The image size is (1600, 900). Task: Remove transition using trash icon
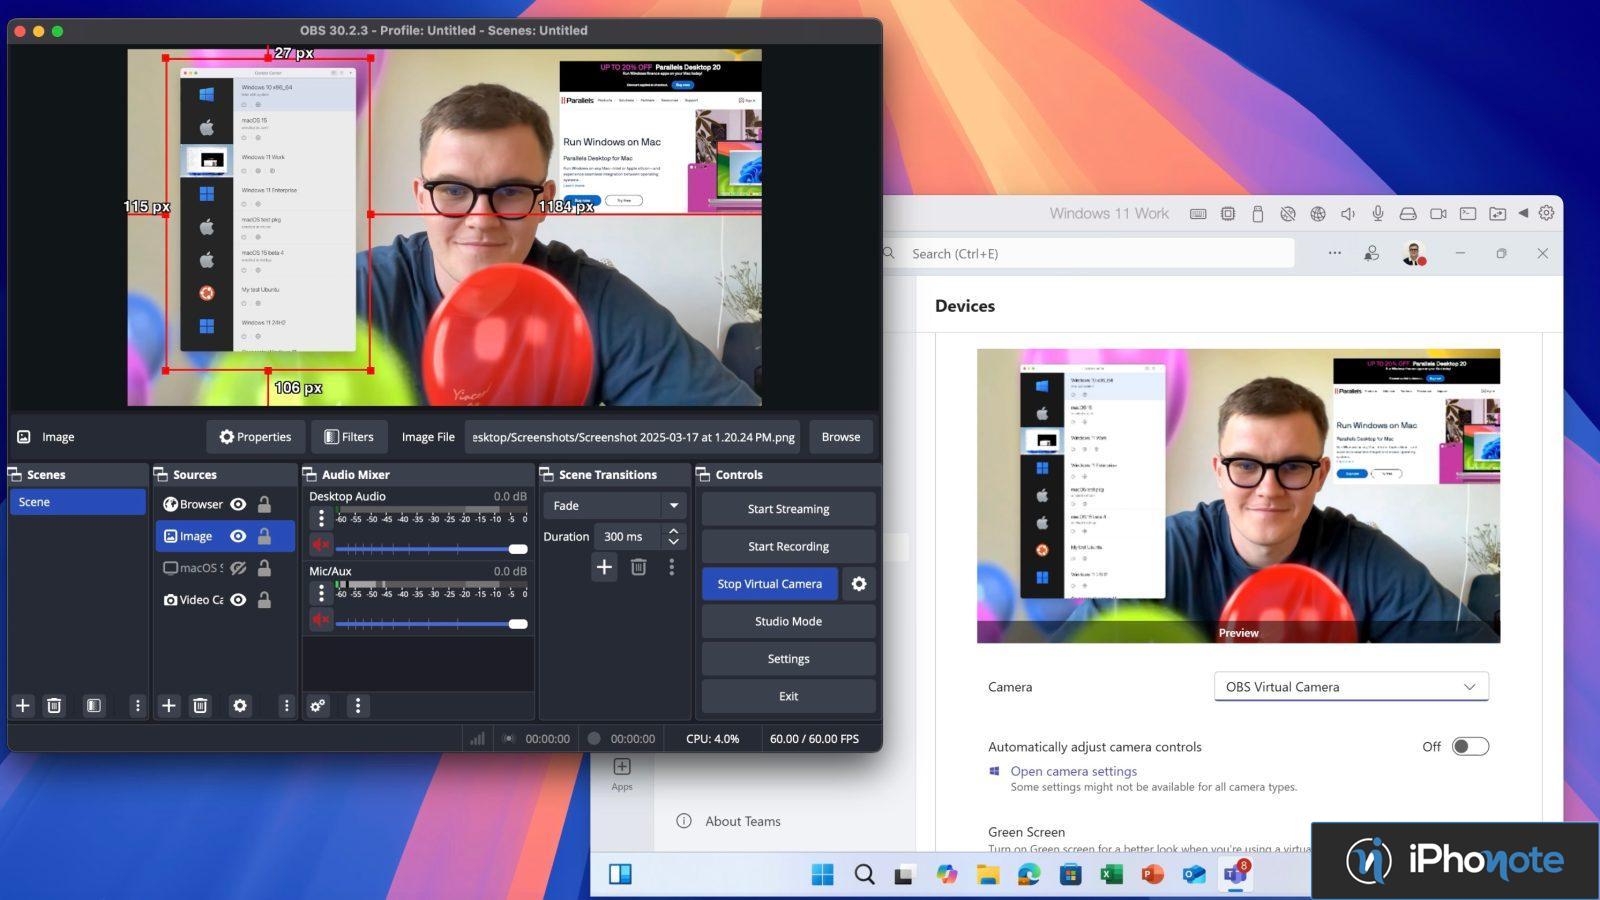pyautogui.click(x=638, y=568)
